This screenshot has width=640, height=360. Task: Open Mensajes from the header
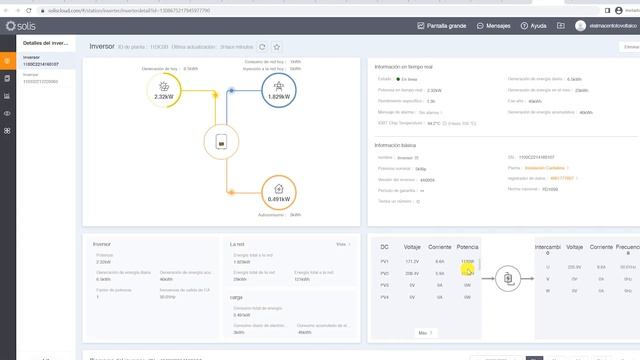coord(493,26)
